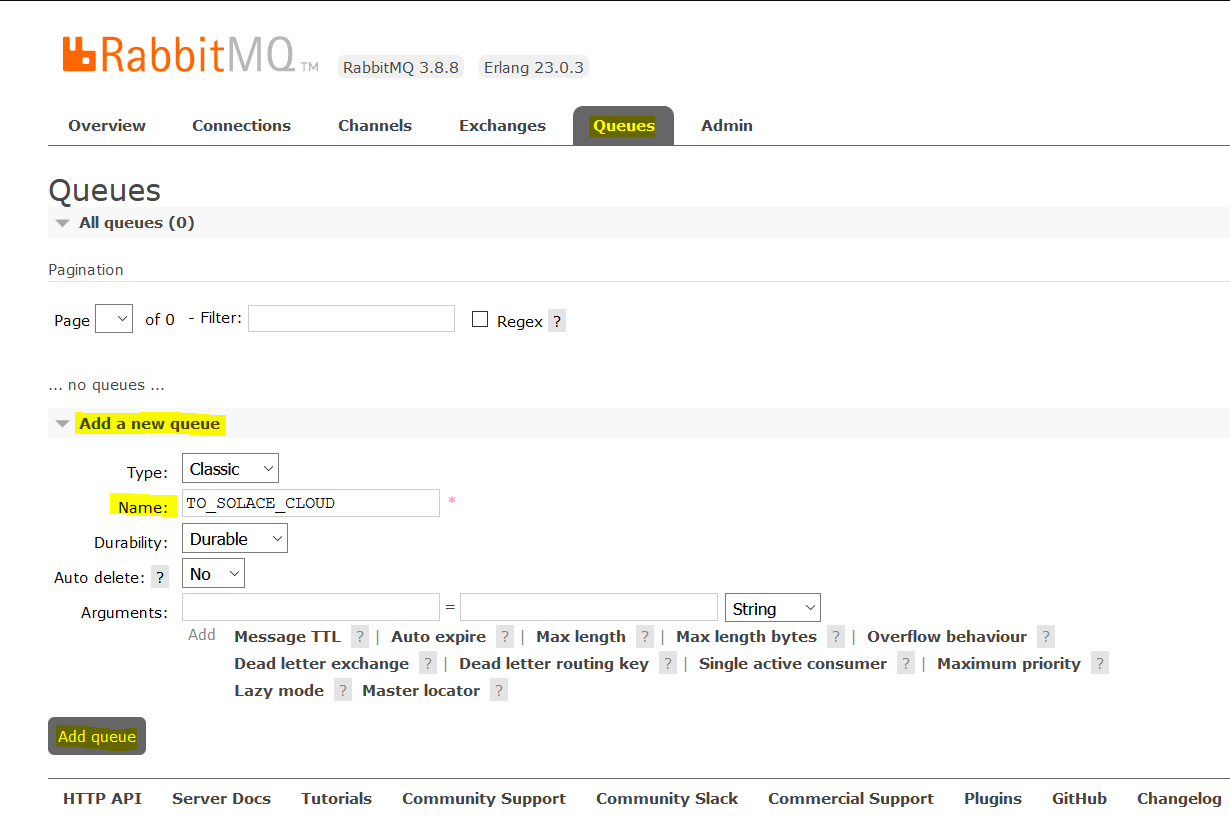Change Durability using the Durable dropdown
Screen dimensions: 1230x825
click(234, 538)
